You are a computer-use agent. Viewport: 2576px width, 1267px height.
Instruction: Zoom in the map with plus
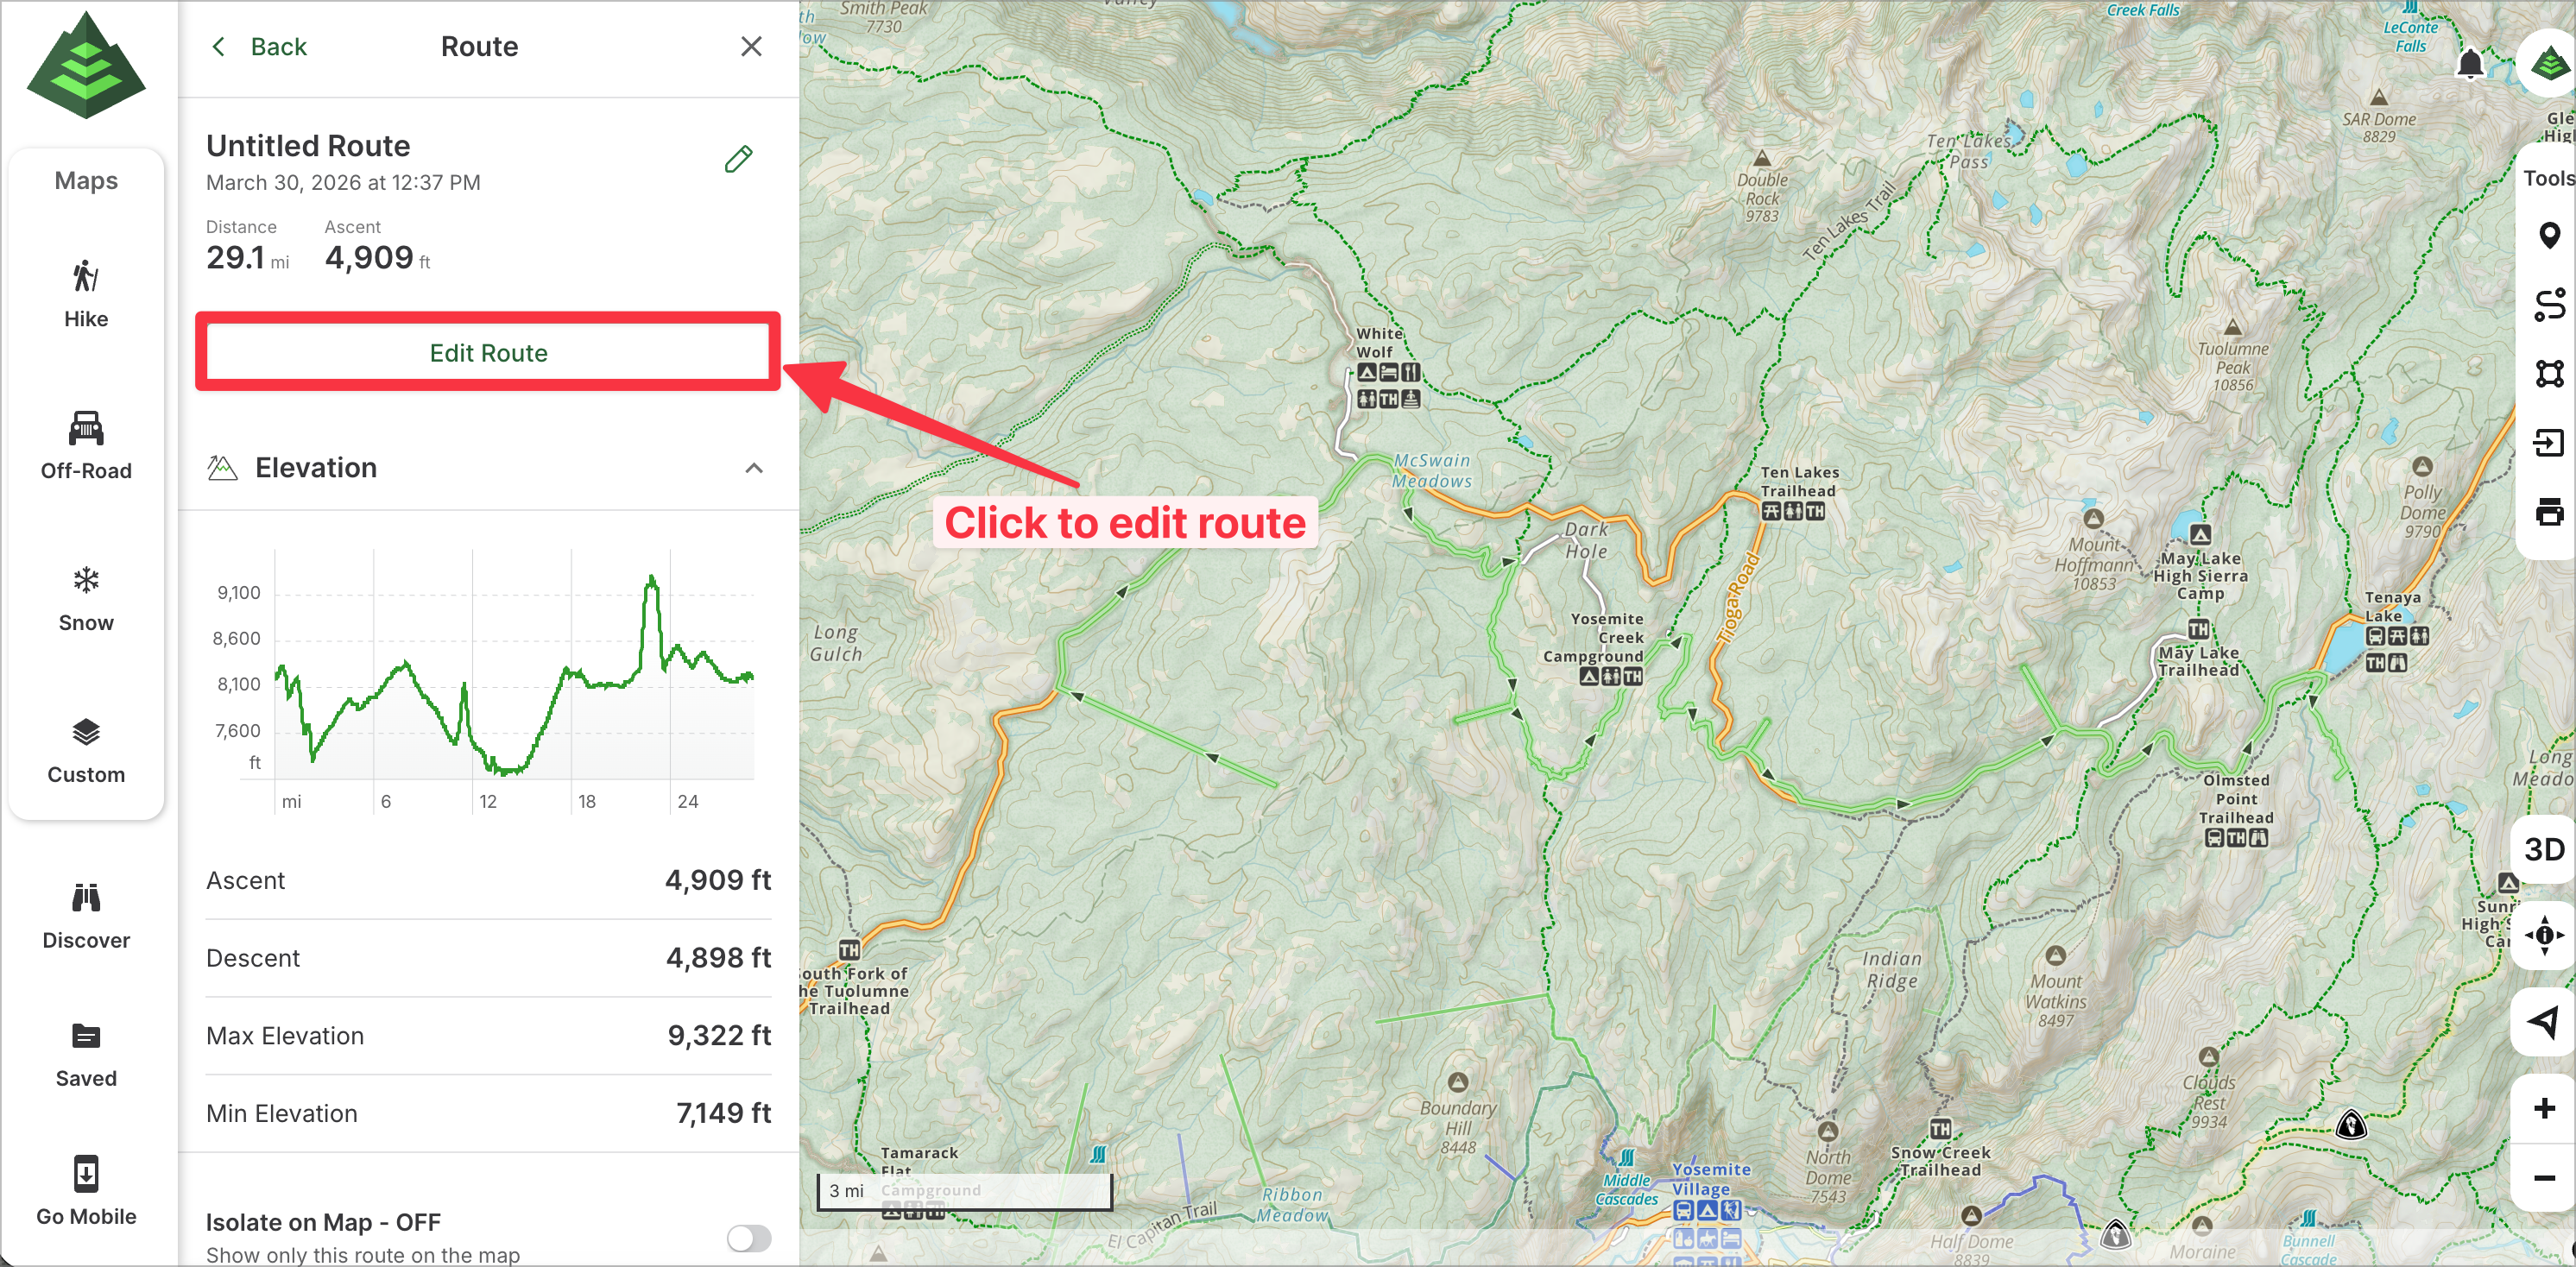(x=2543, y=1107)
